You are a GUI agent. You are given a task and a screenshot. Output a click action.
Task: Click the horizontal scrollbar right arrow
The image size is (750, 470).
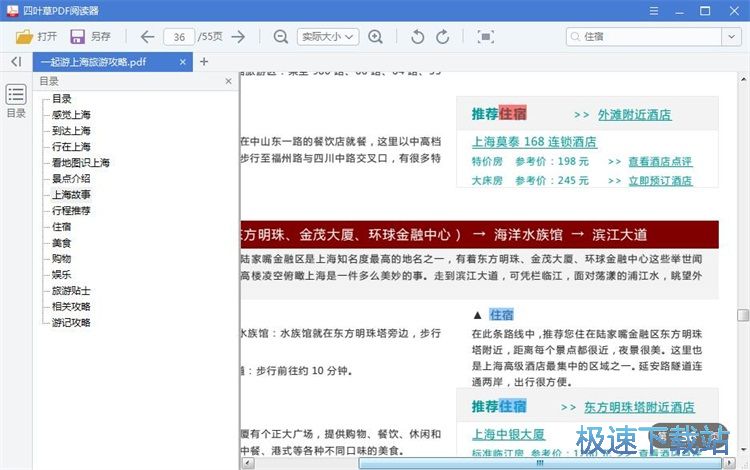pos(729,463)
